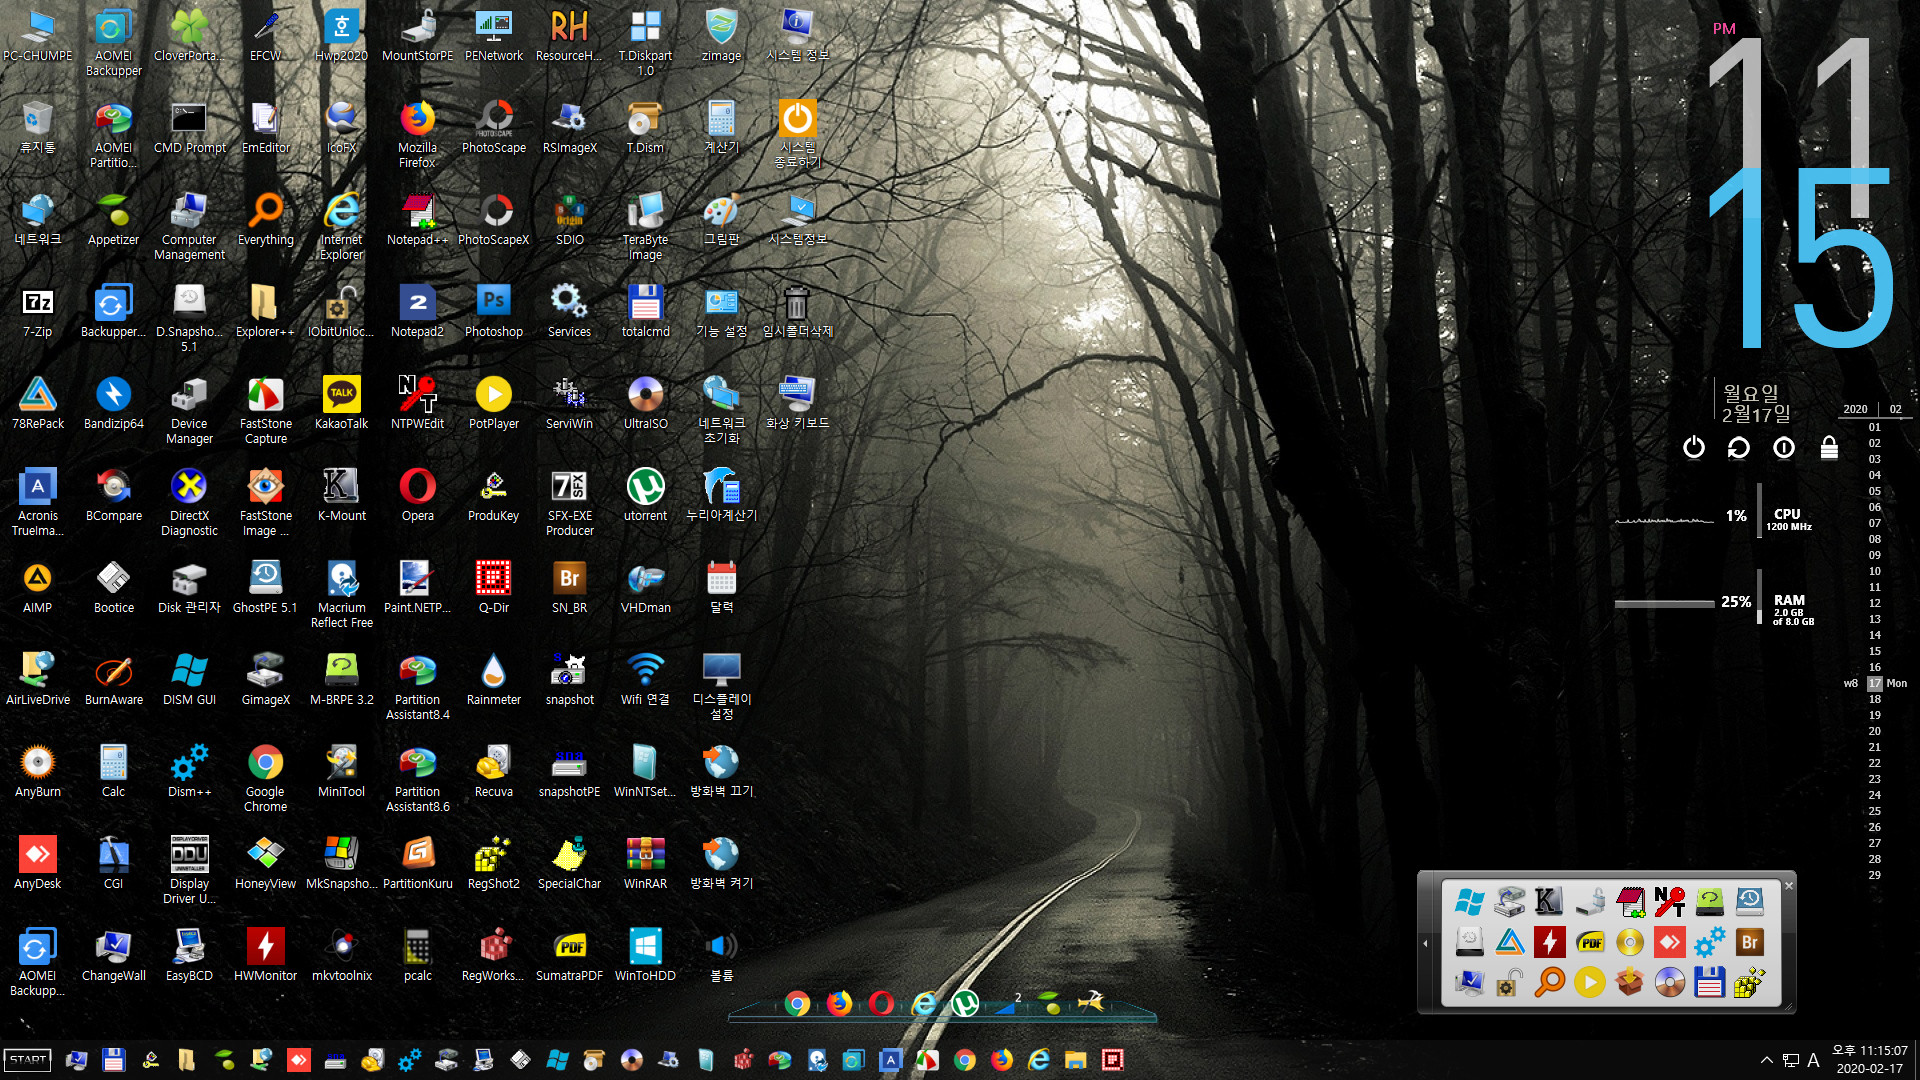
Task: Launch Mozilla Firefox desktop shortcut
Action: (417, 134)
